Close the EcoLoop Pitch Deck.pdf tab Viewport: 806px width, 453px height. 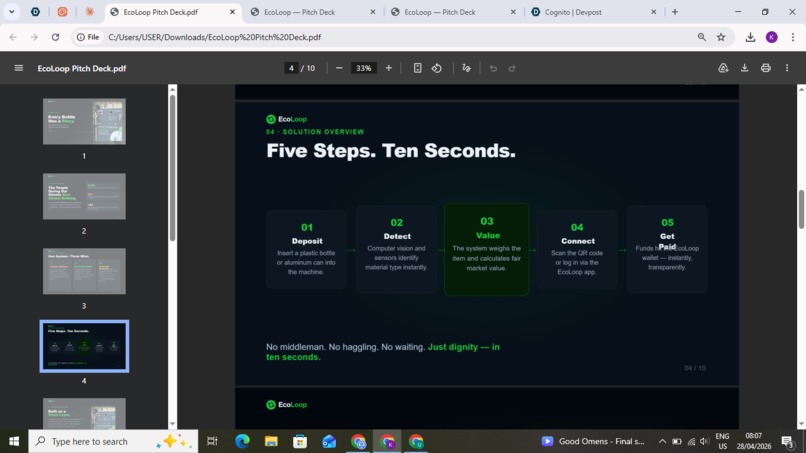232,12
